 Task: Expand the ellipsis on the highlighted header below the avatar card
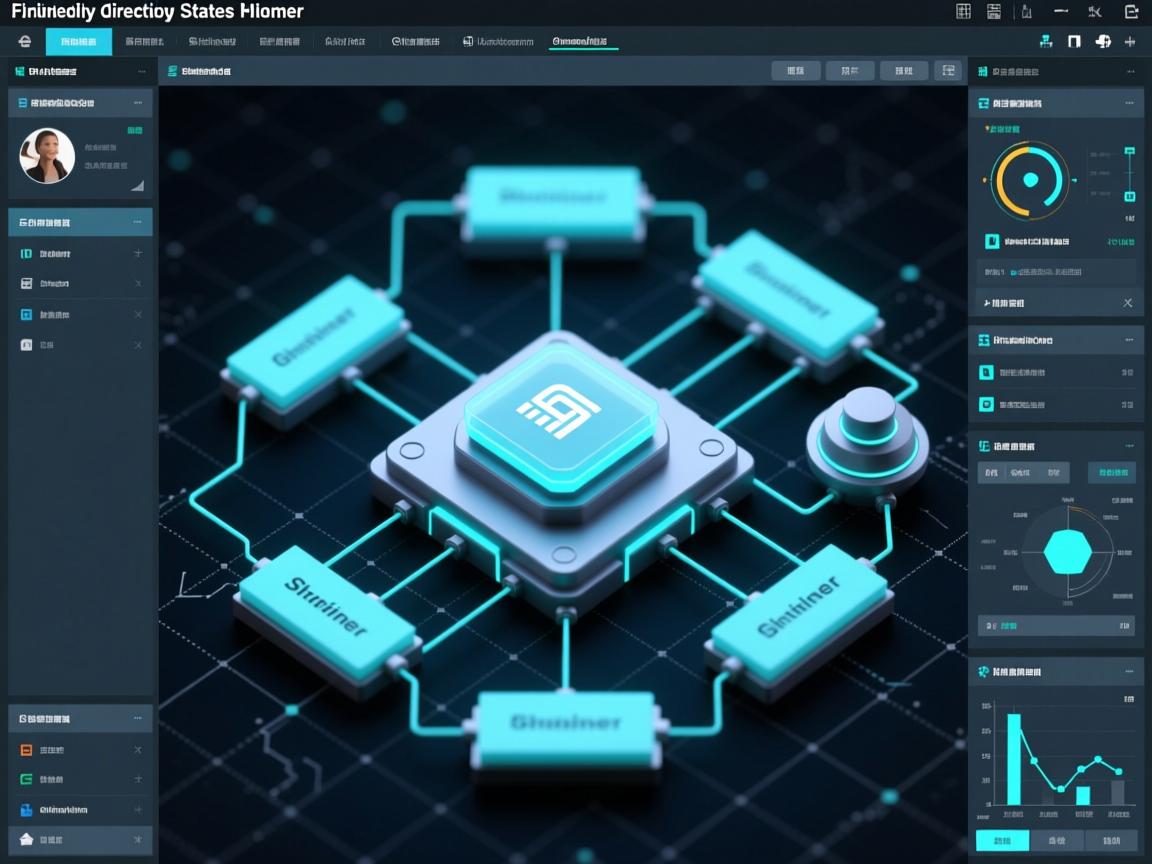137,222
